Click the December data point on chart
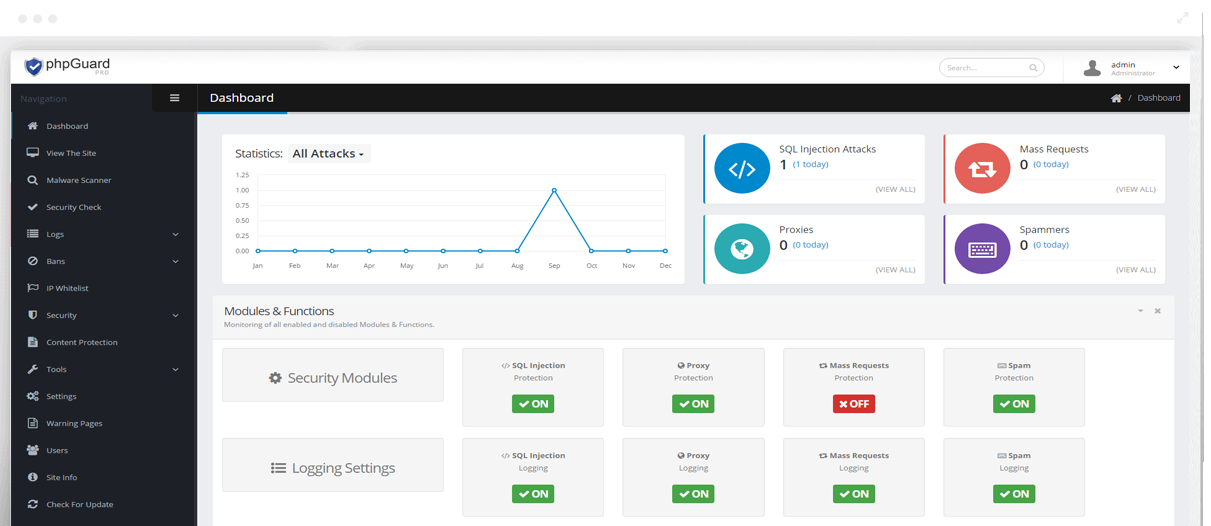 click(x=666, y=251)
